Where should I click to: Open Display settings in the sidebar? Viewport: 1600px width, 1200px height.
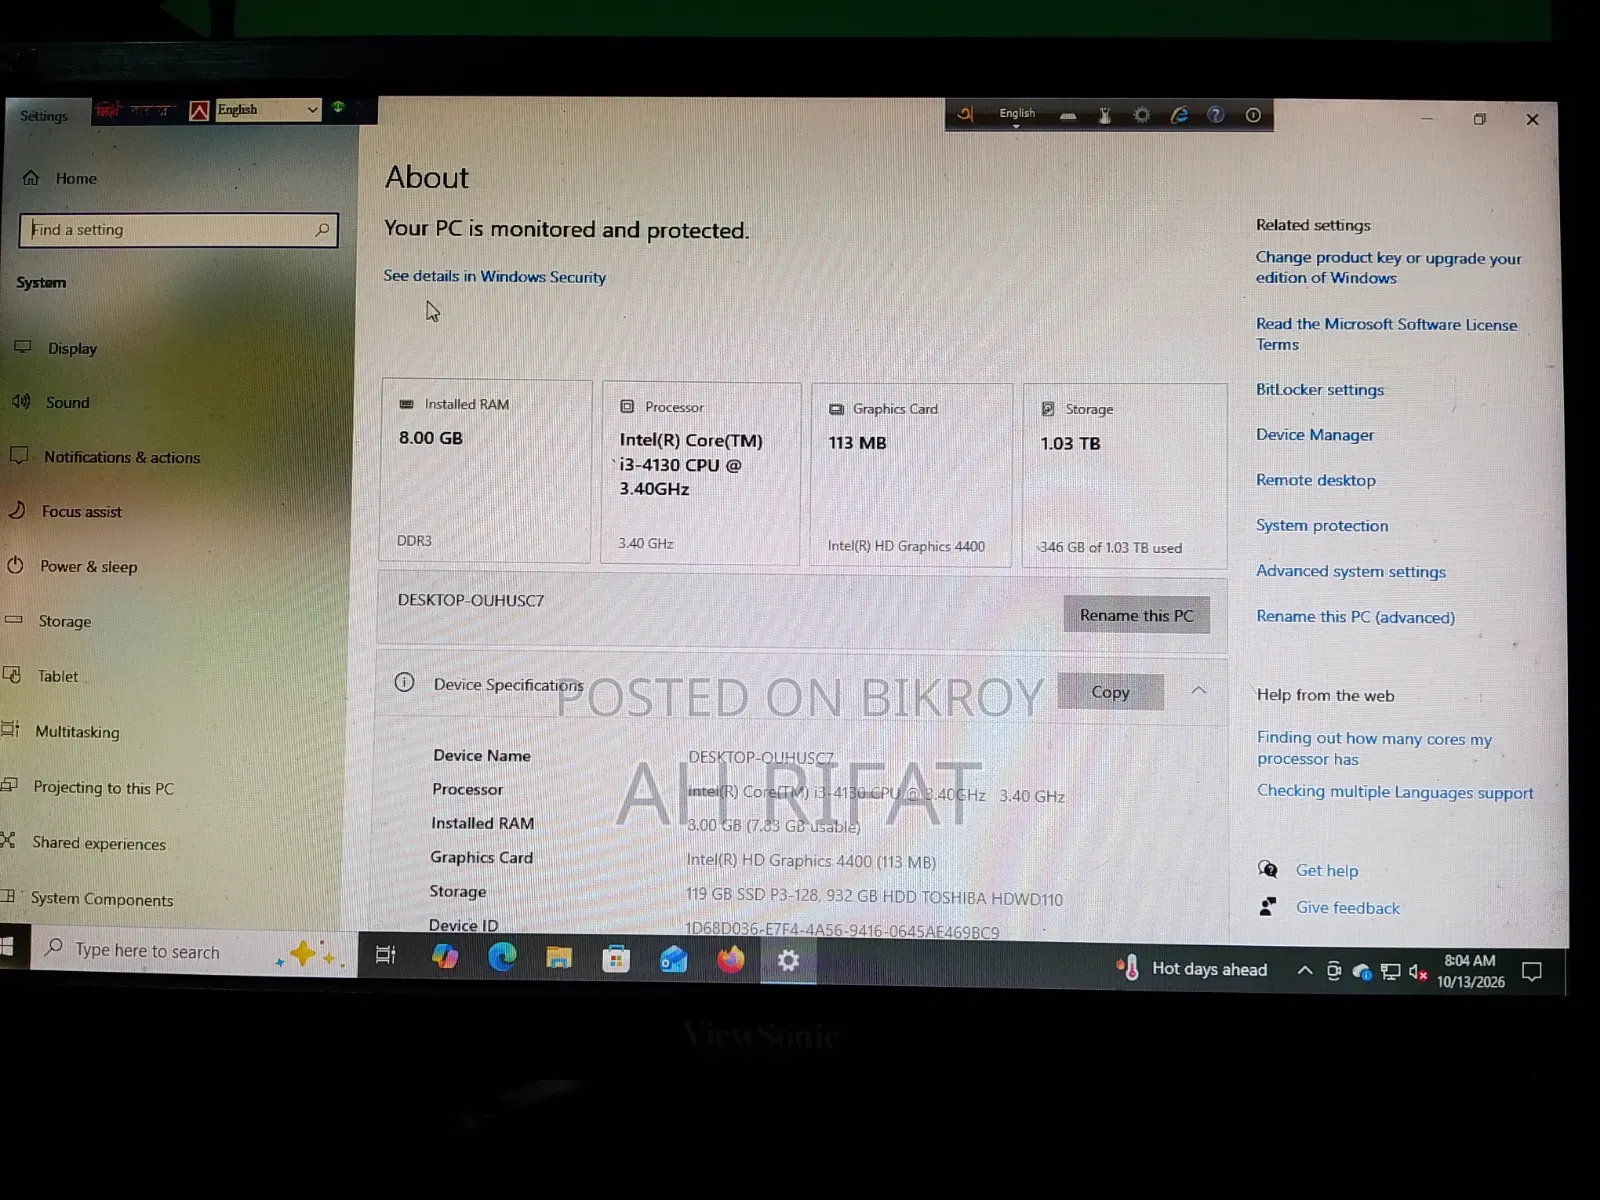coord(56,348)
